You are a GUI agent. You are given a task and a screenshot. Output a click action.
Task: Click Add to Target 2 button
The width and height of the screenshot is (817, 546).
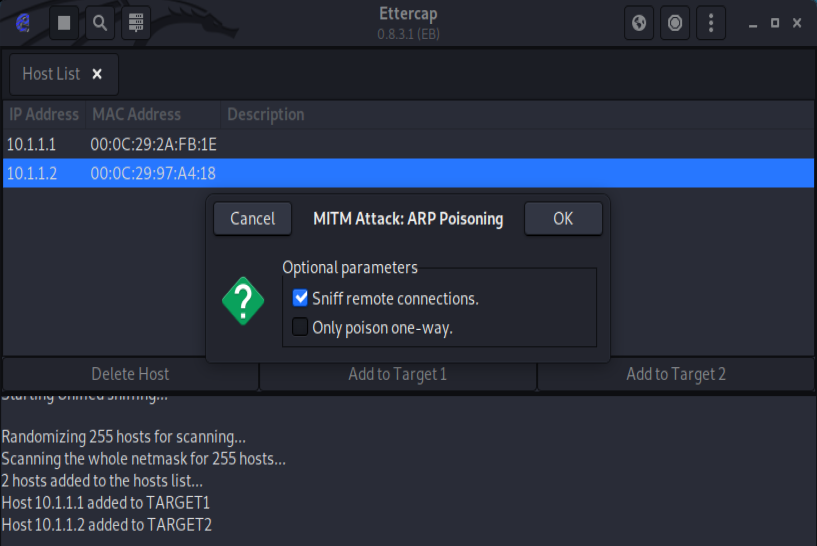(x=676, y=374)
